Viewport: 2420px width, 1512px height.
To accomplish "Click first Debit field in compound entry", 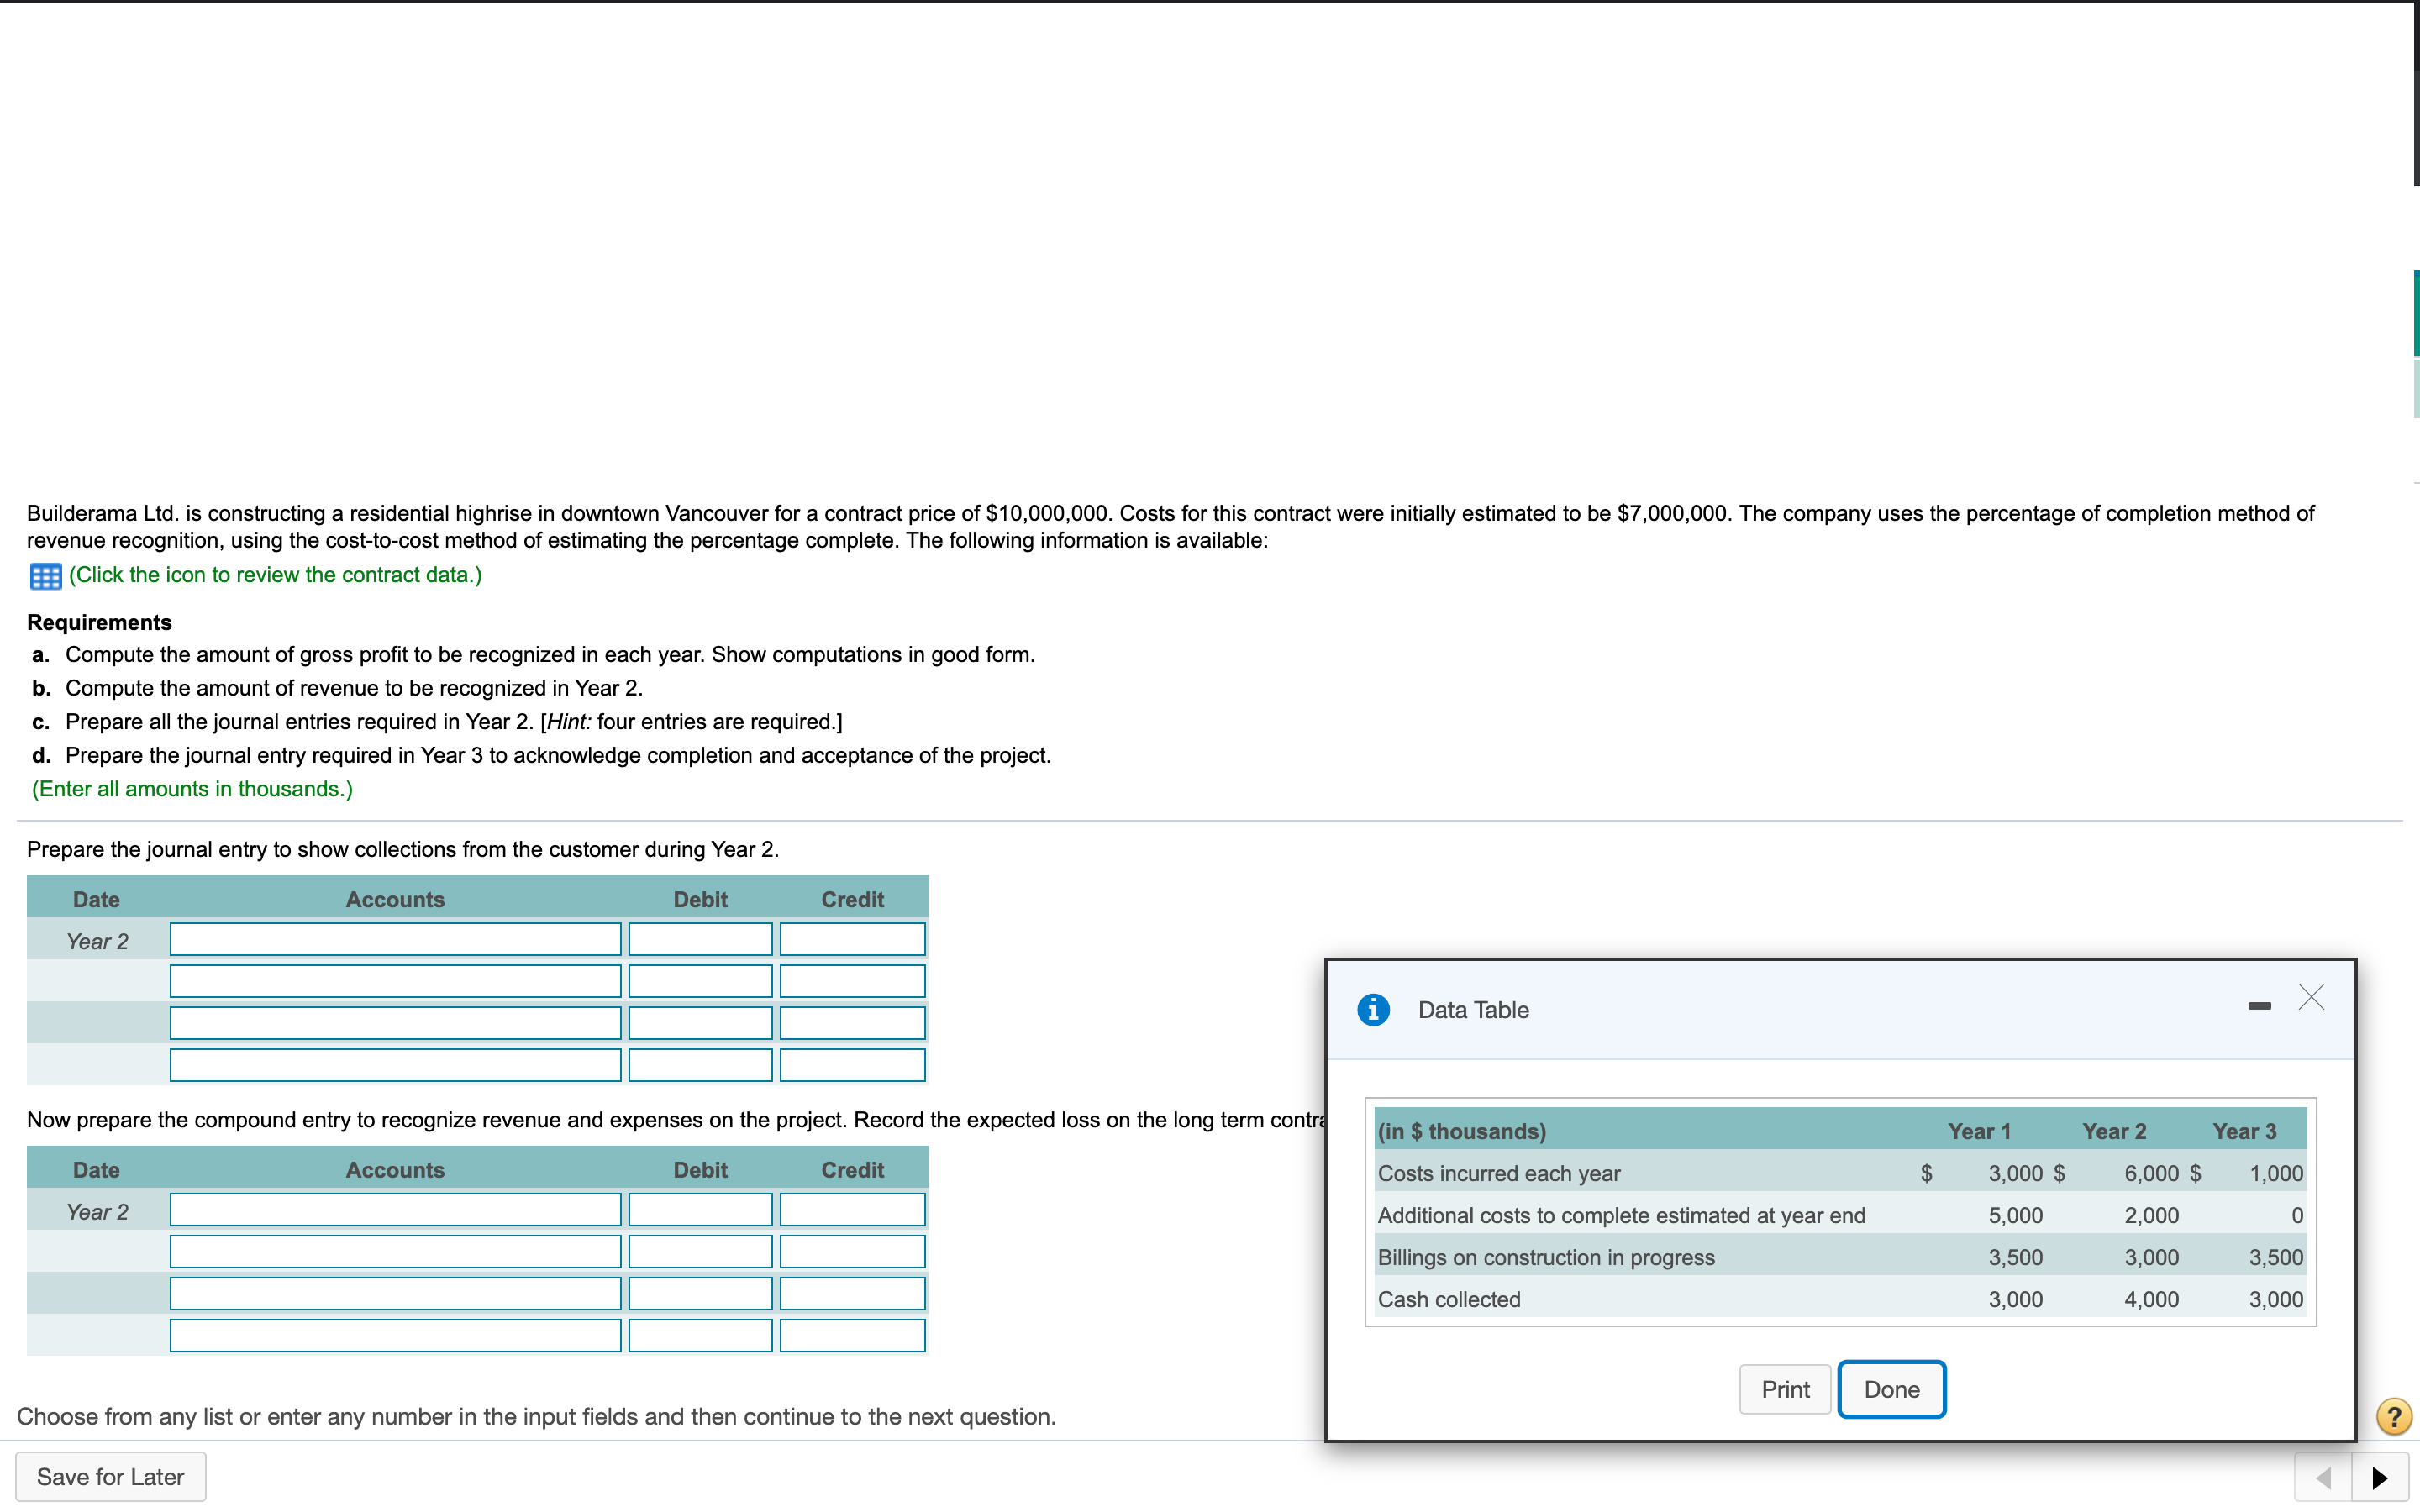I will click(x=700, y=1210).
